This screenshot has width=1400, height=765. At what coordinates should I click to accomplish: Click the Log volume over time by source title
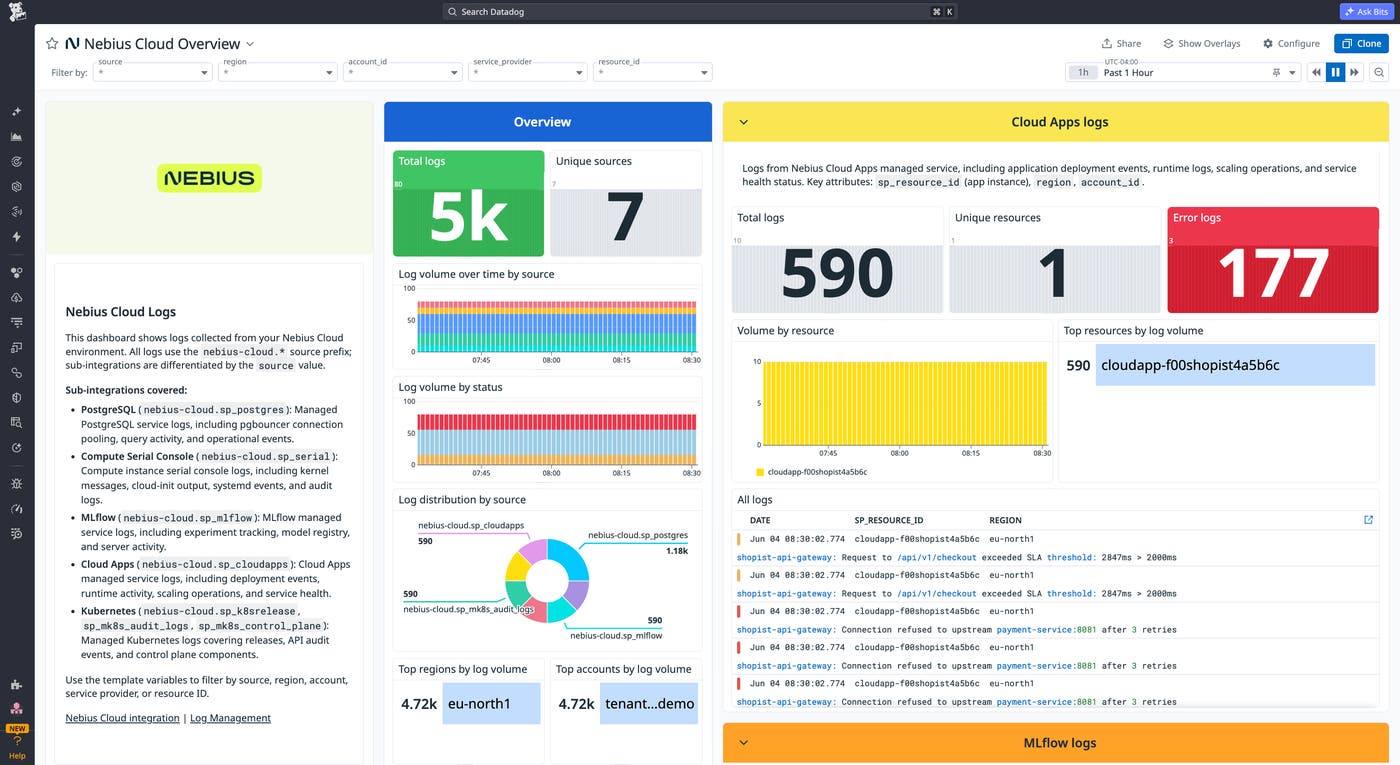476,274
